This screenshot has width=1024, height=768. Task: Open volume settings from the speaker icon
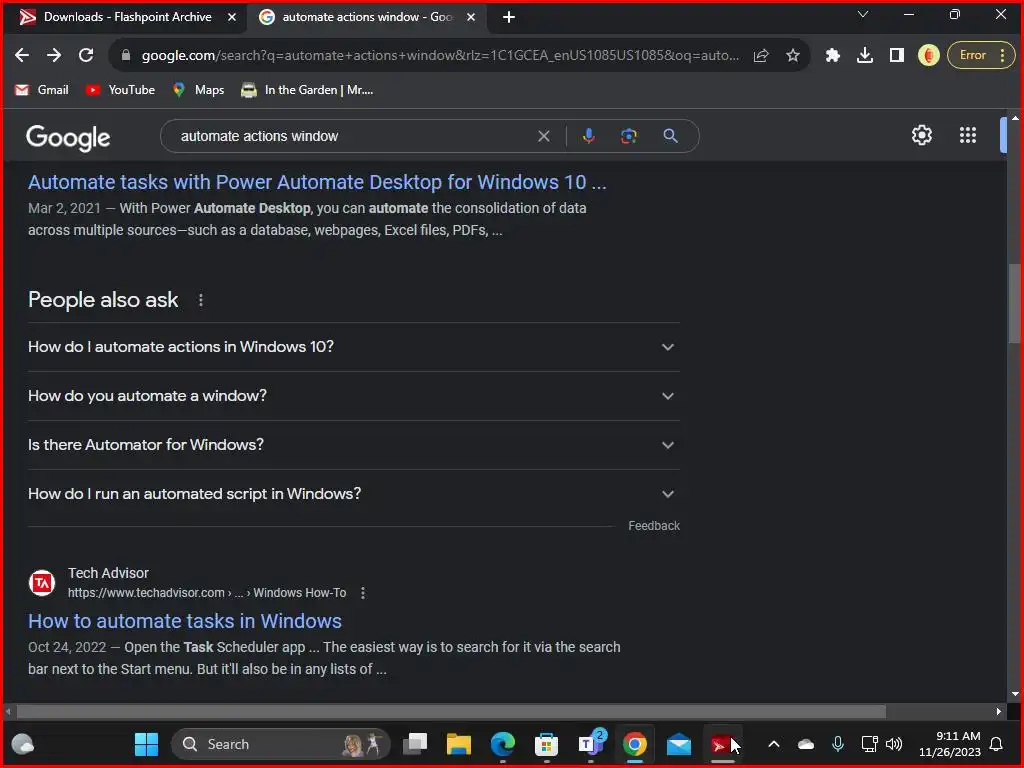pyautogui.click(x=894, y=744)
